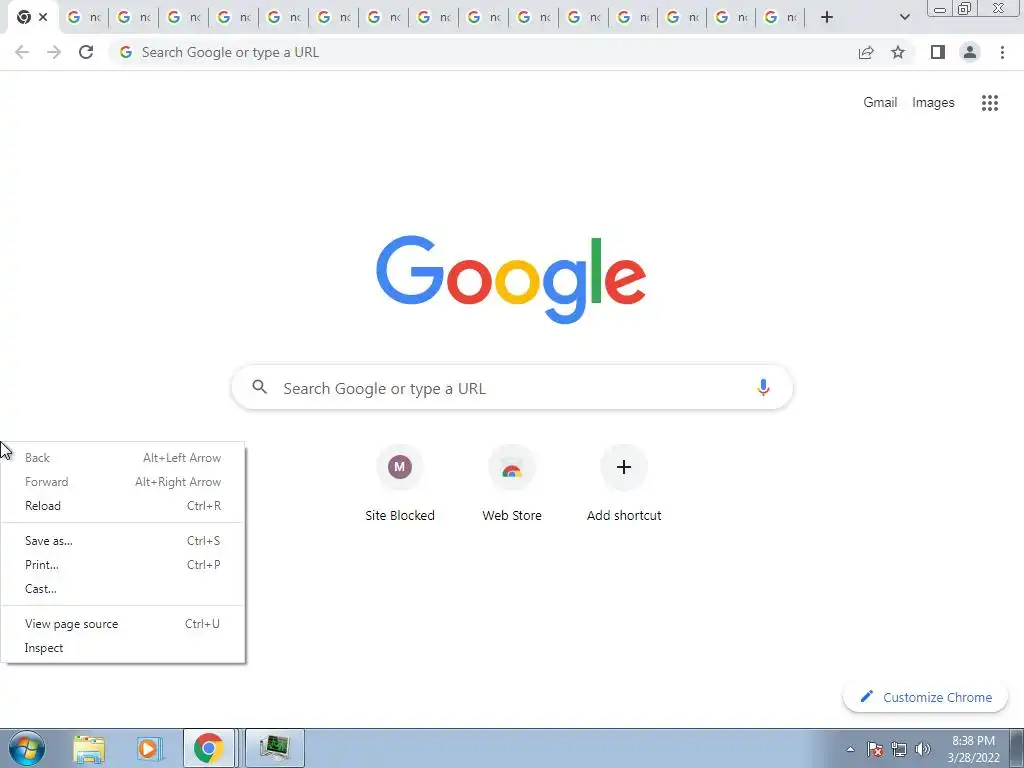Click the share page icon in address bar
The width and height of the screenshot is (1024, 768).
(866, 52)
